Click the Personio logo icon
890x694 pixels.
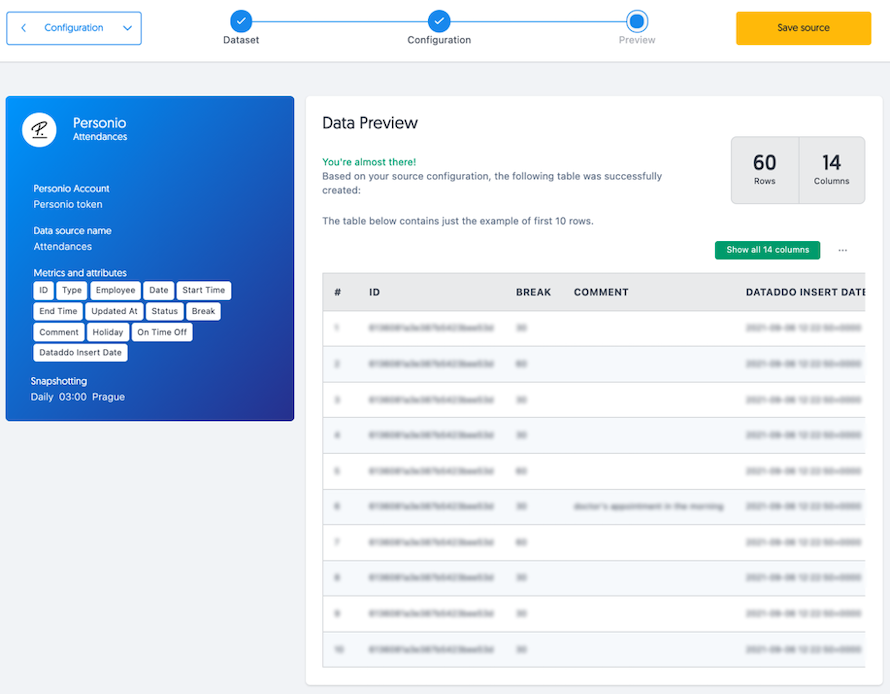(39, 130)
